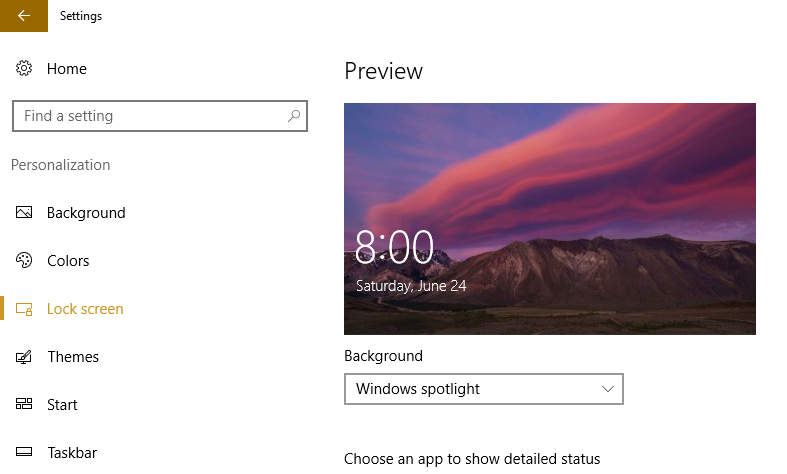Click the lock screen preview image
The image size is (787, 474).
coord(550,219)
